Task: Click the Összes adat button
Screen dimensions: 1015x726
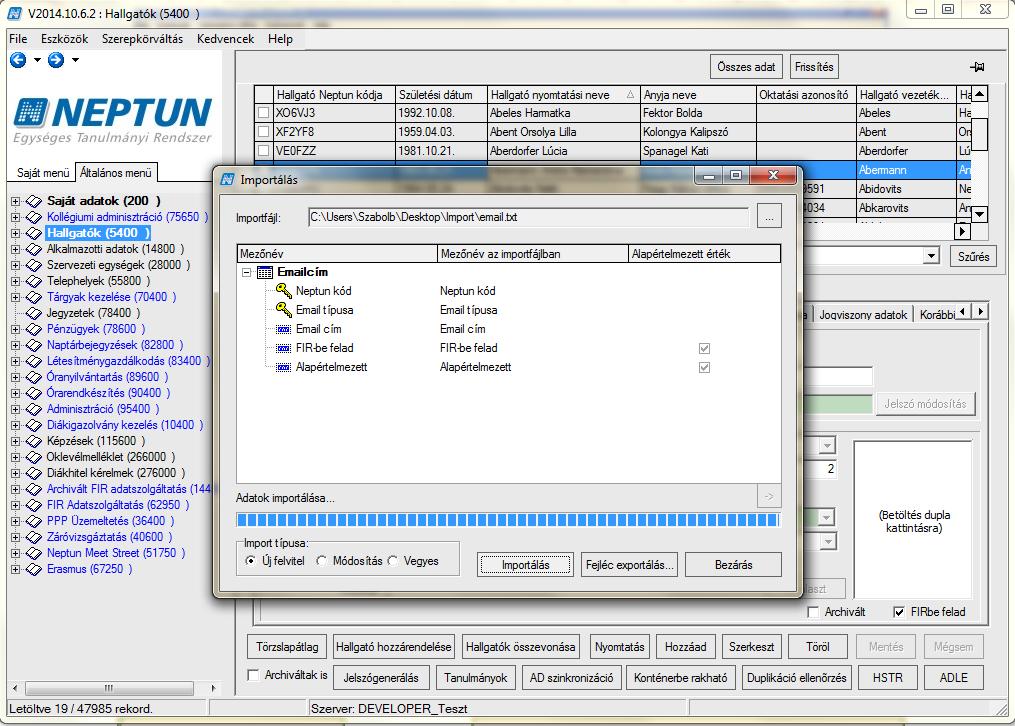Action: 746,67
